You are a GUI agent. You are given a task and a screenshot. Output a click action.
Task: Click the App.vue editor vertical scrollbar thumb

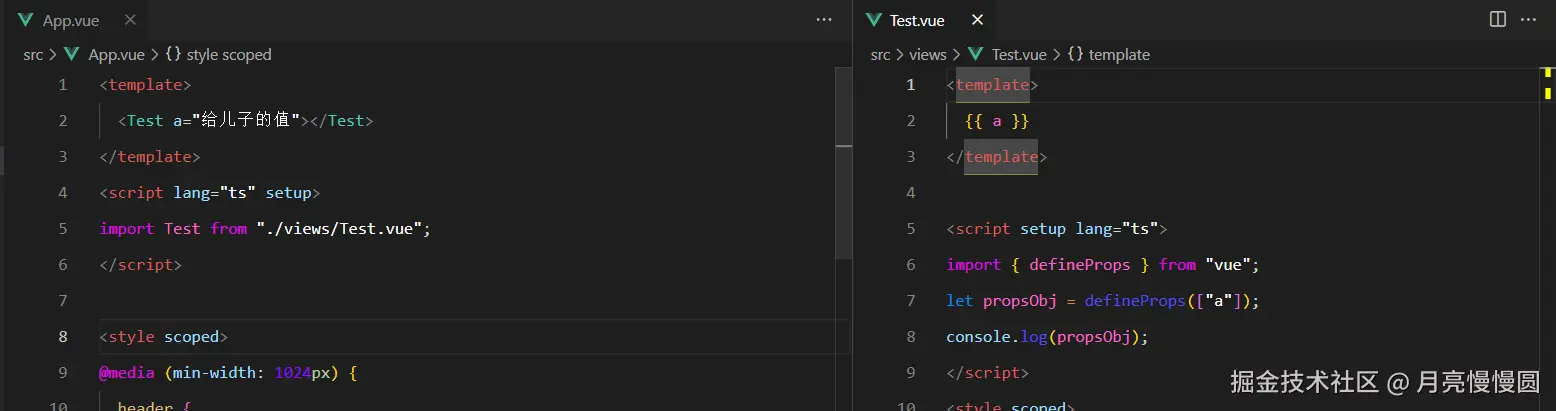click(843, 200)
